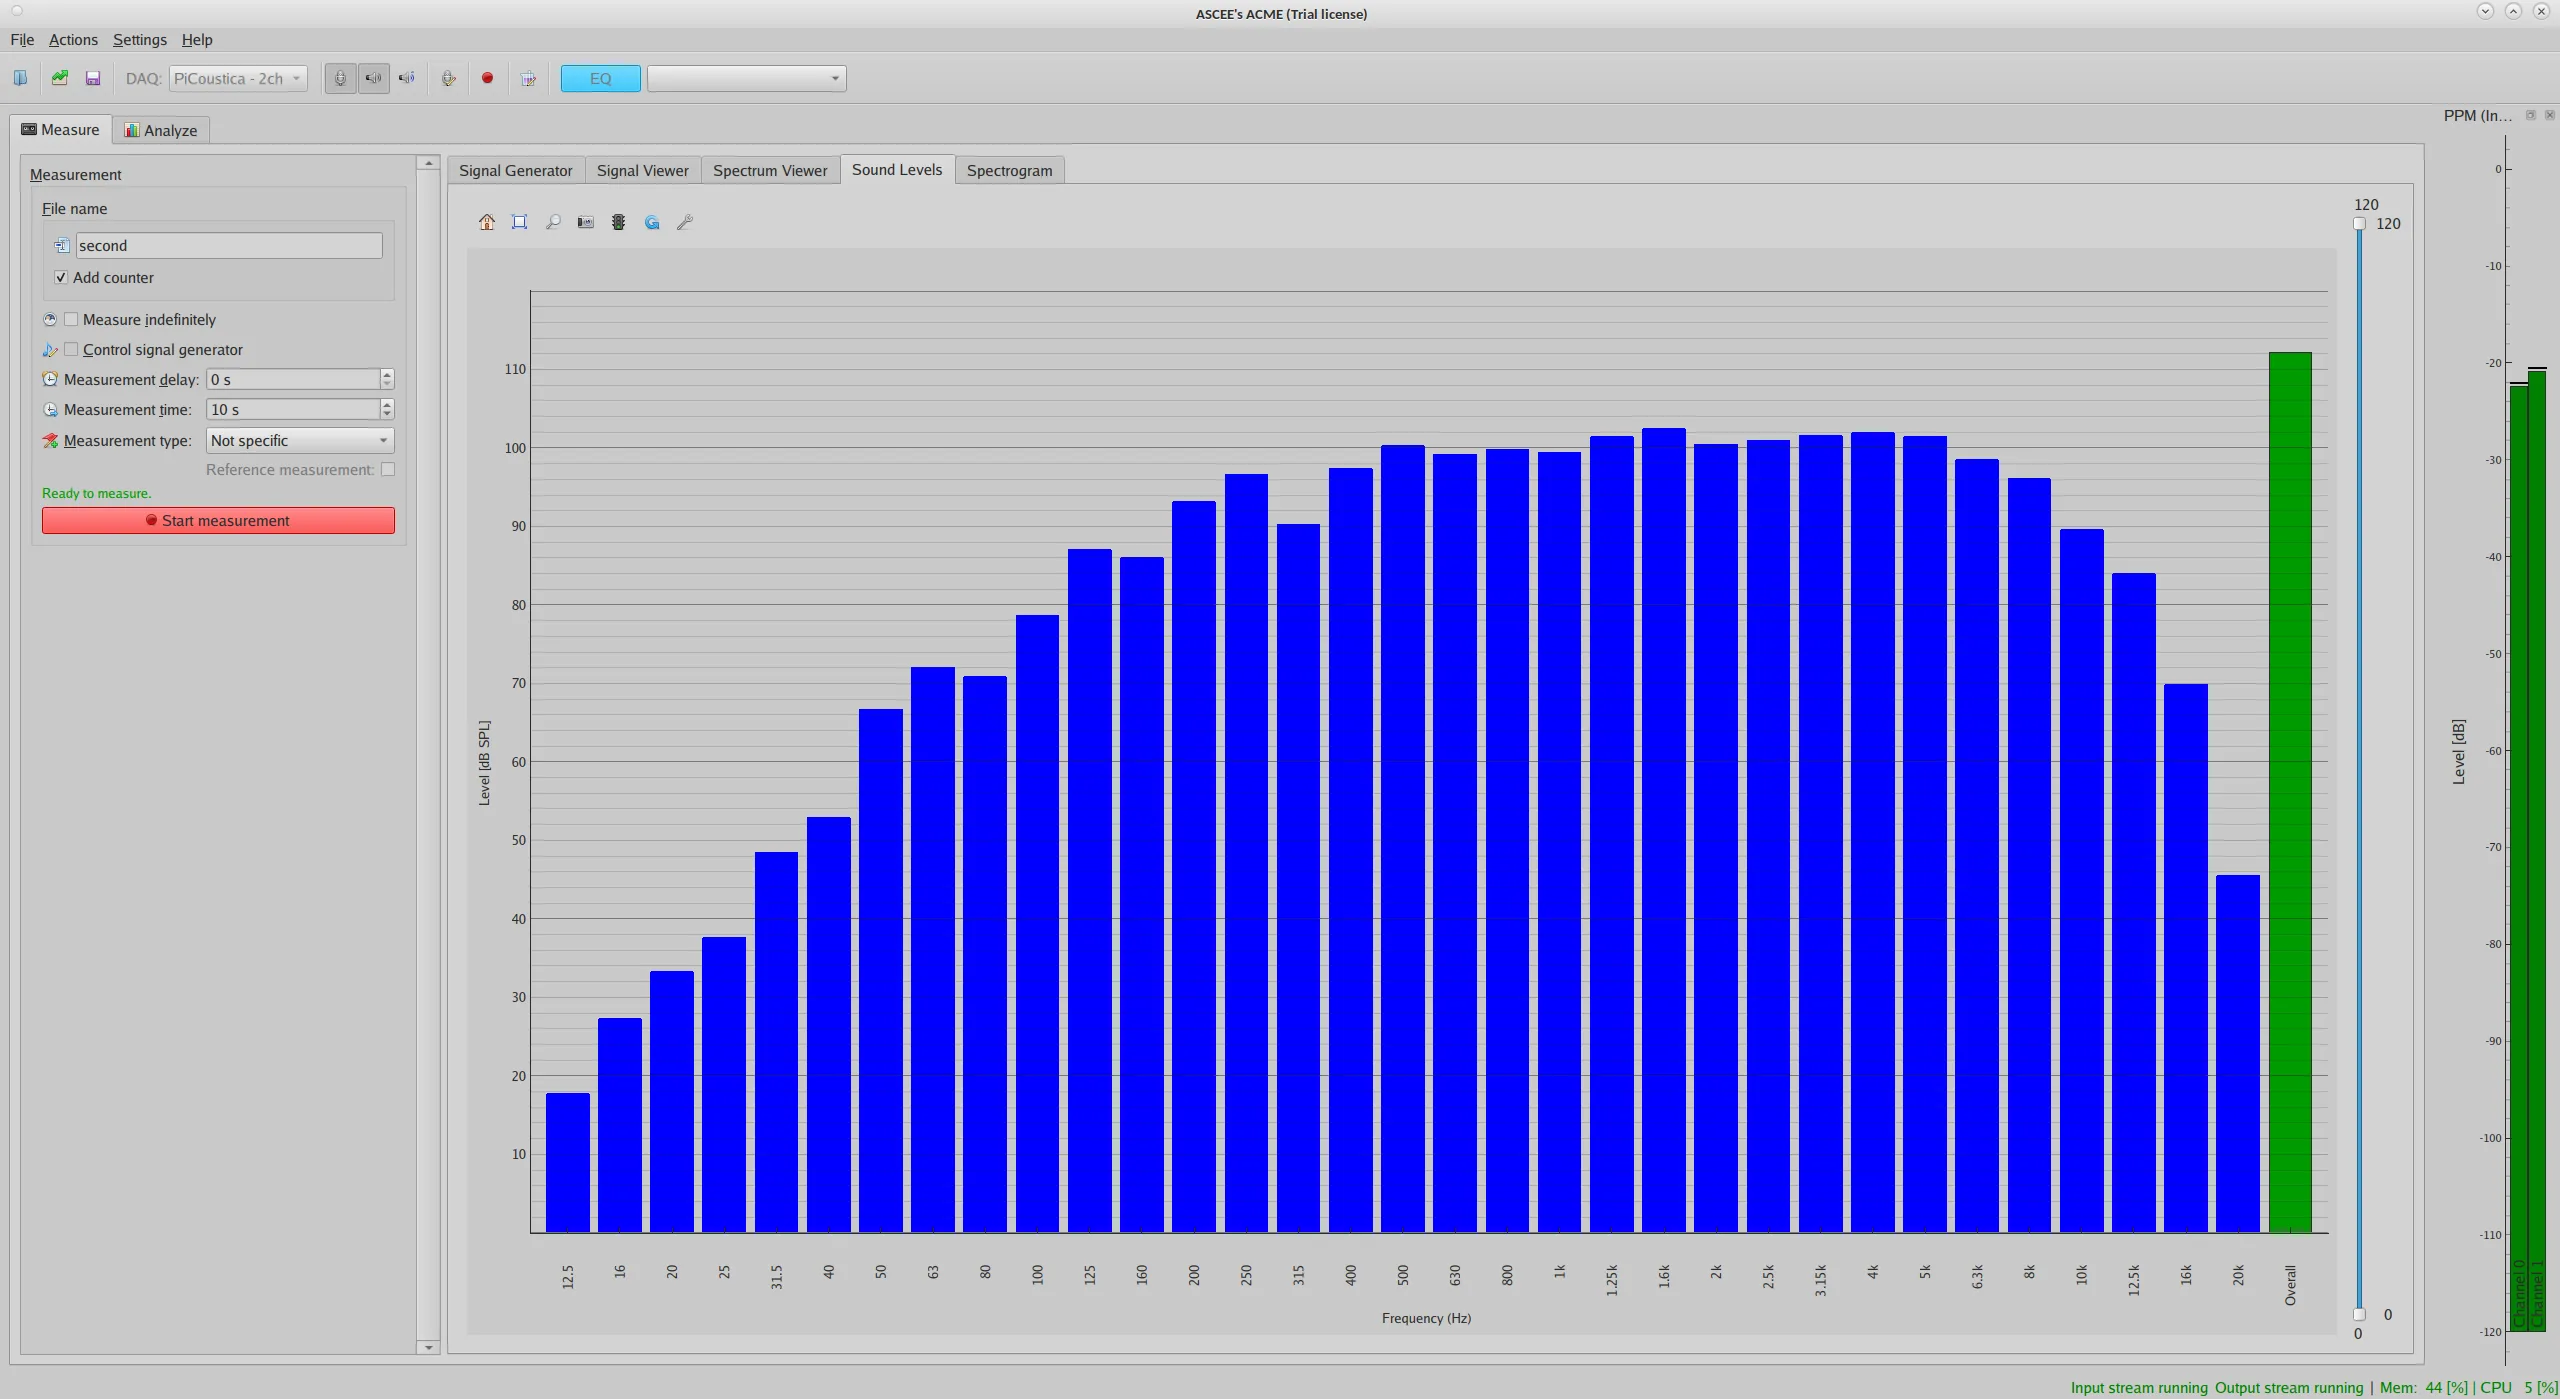Open the empty dropdown next to EQ
2560x1399 pixels.
[x=746, y=78]
